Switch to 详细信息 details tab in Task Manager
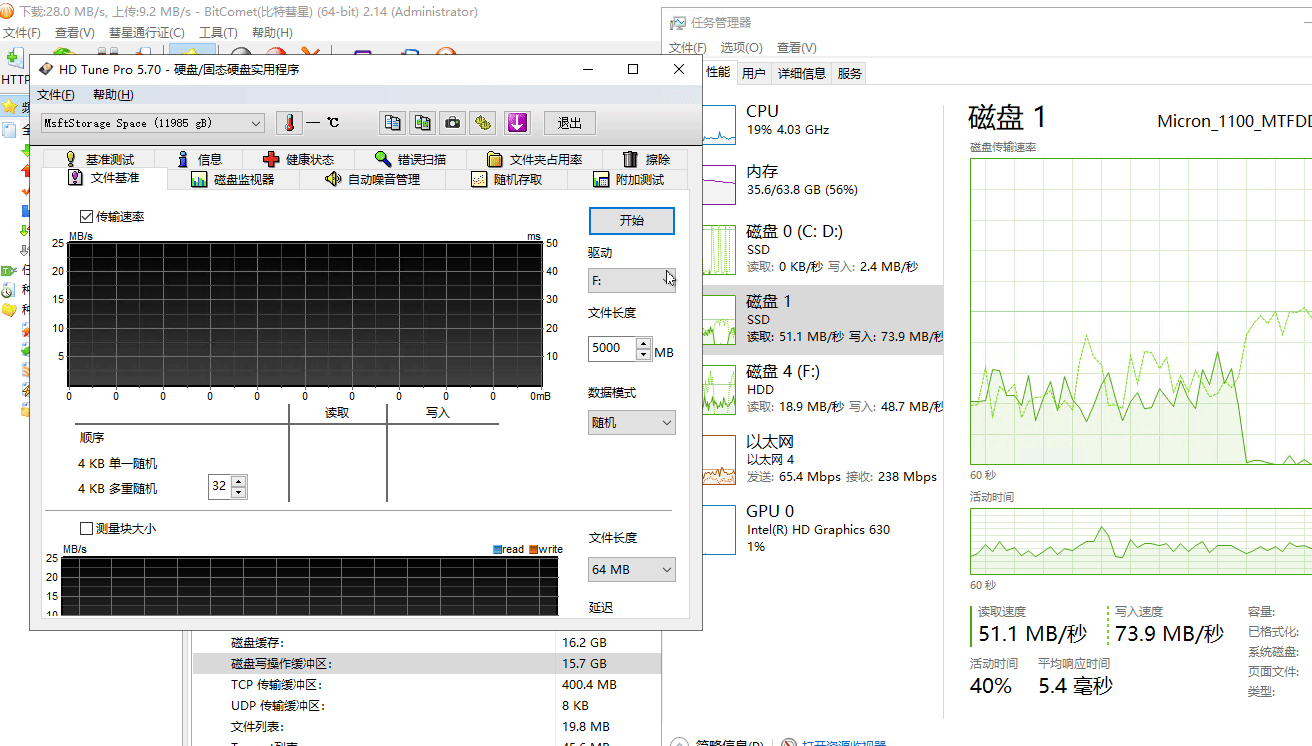This screenshot has height=746, width=1312. click(x=802, y=73)
